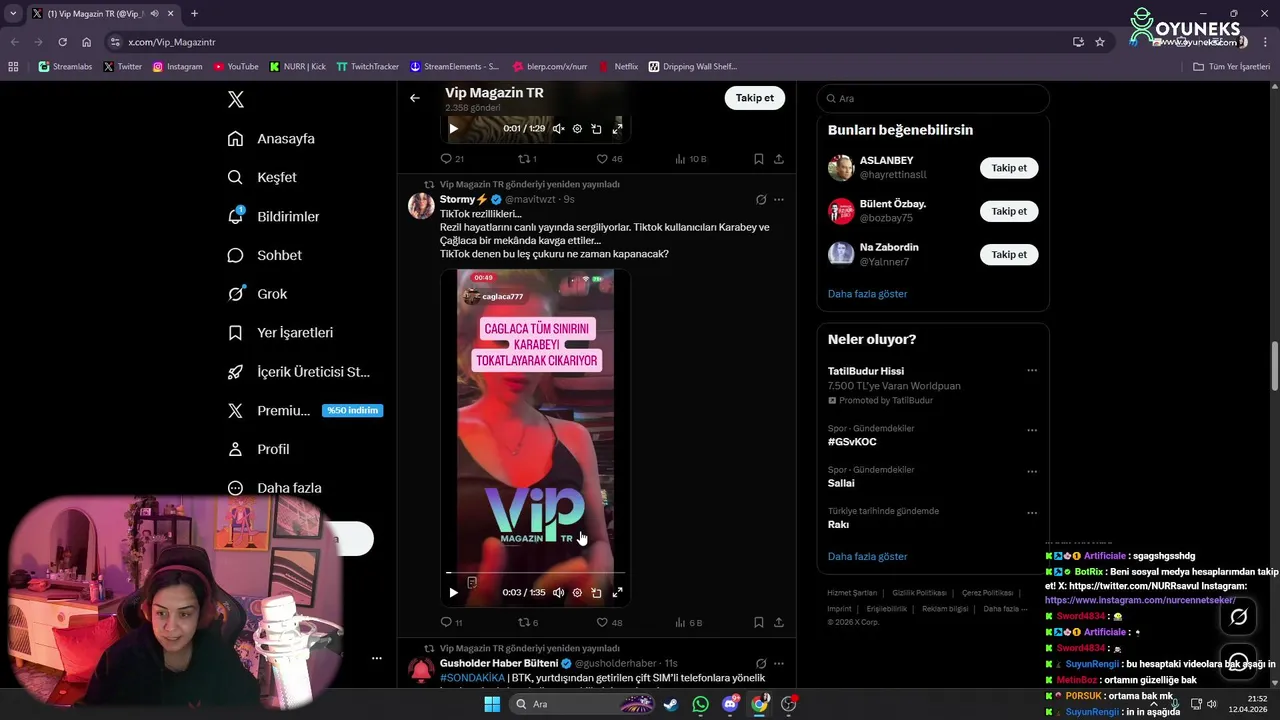
Task: Go to Anasayfa in sidebar
Action: (x=271, y=139)
